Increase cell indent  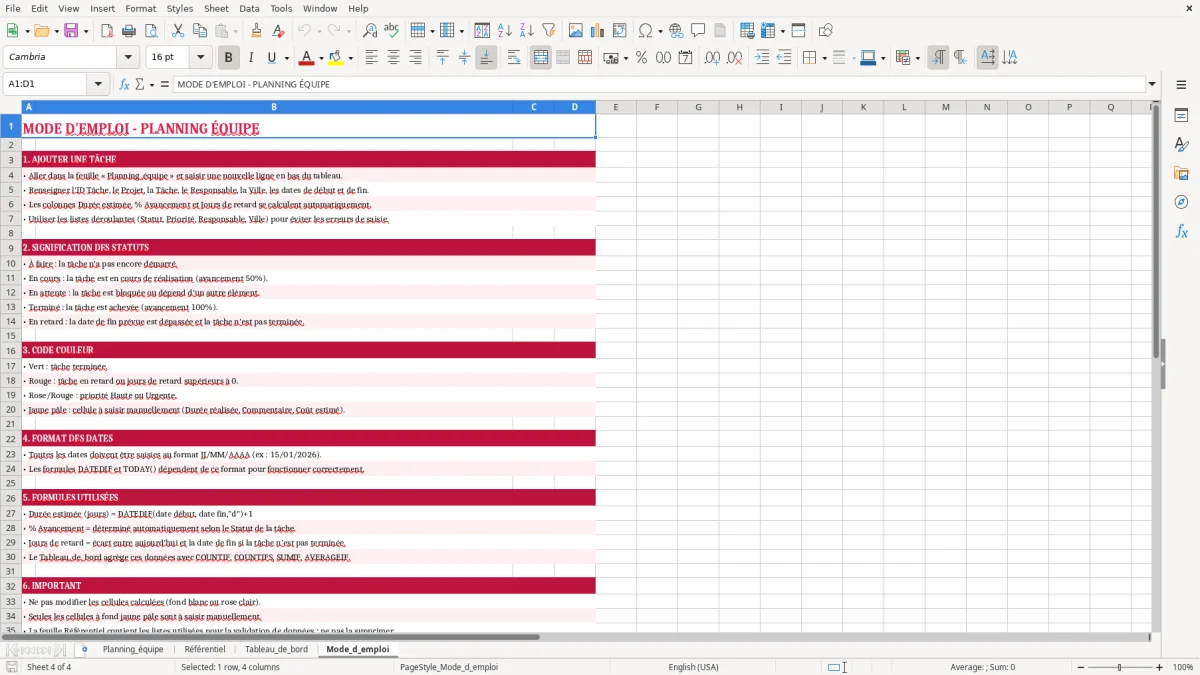coord(761,58)
